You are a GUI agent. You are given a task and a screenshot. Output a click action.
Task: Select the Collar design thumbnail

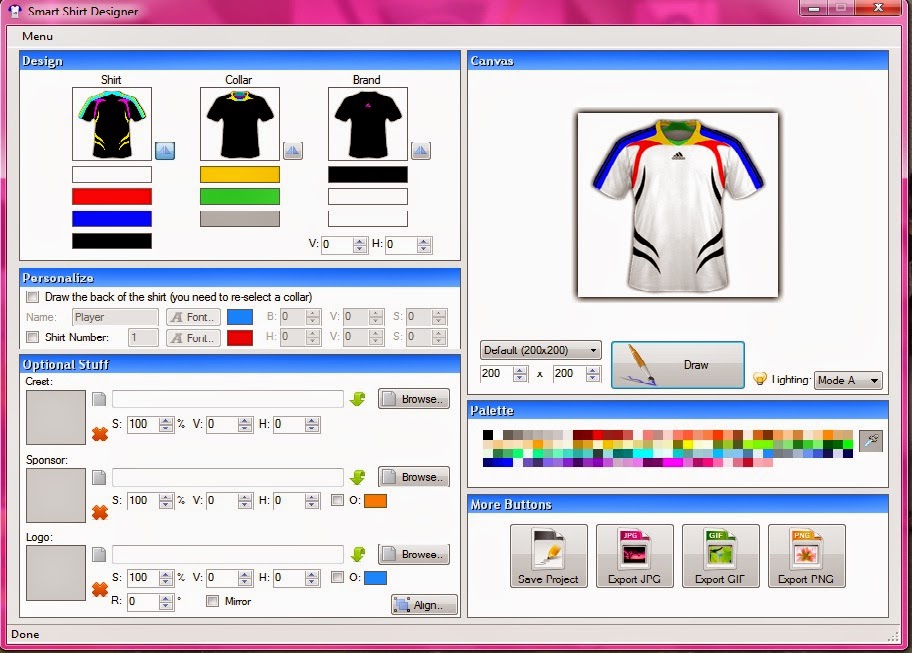tap(240, 124)
